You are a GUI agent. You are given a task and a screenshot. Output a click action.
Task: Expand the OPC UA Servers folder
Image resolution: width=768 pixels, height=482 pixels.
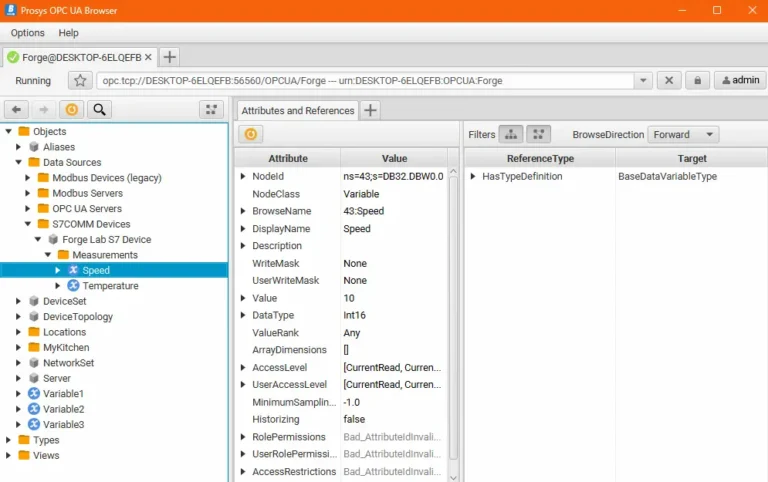point(28,209)
